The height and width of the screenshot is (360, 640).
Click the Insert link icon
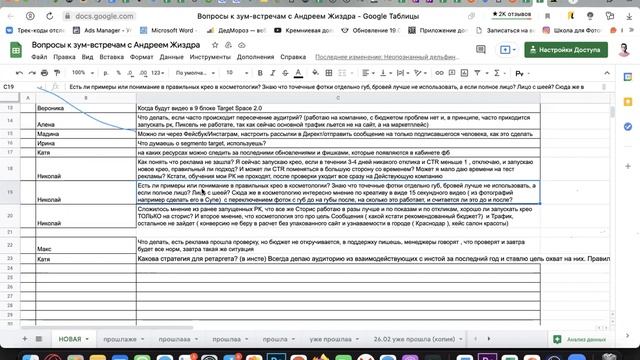pos(439,73)
